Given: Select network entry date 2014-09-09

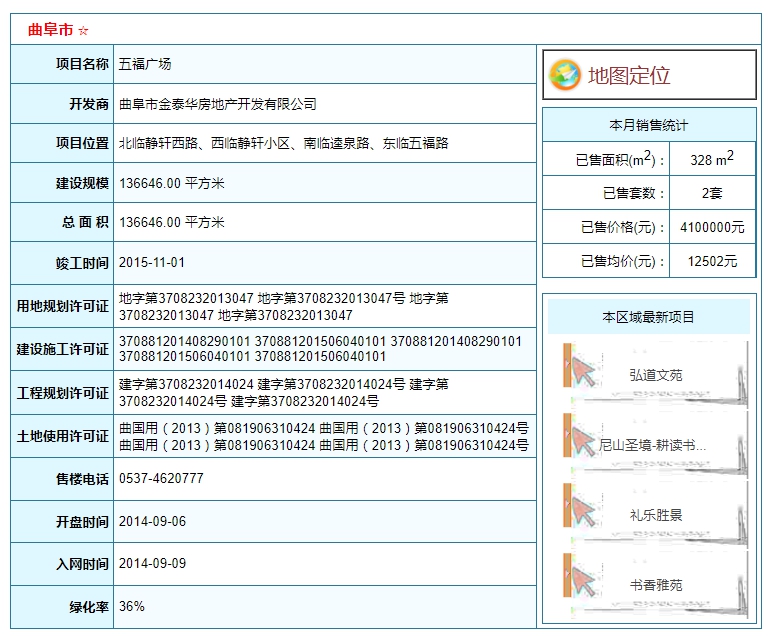Looking at the screenshot, I should [152, 563].
